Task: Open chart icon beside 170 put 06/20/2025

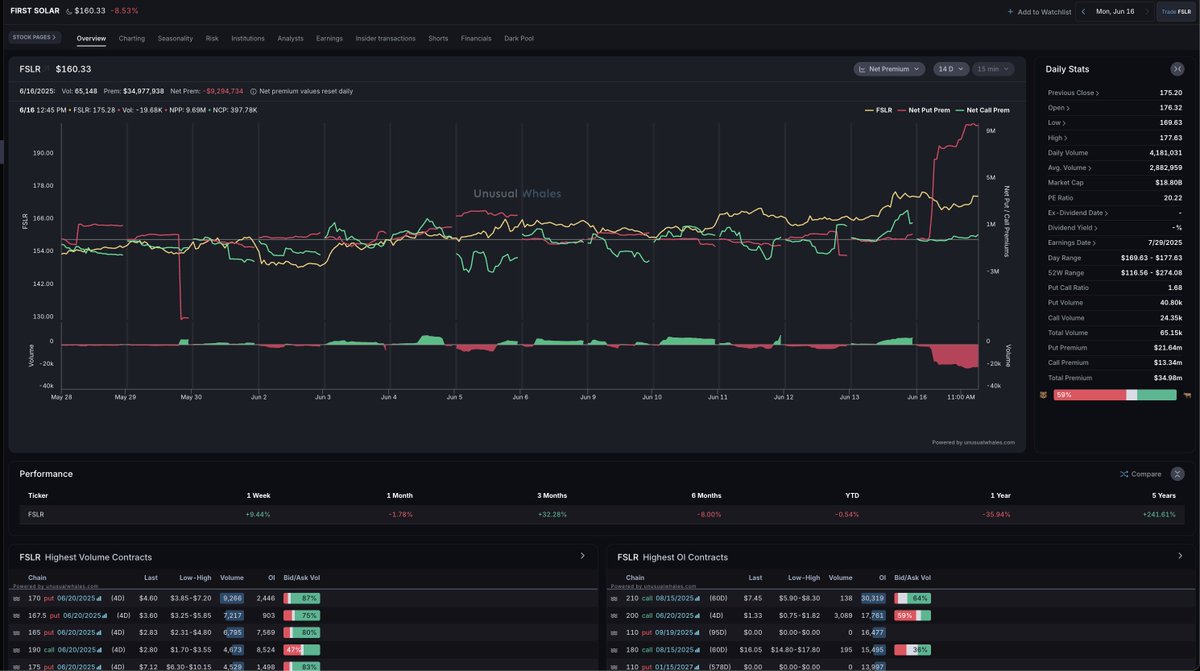Action: point(99,598)
